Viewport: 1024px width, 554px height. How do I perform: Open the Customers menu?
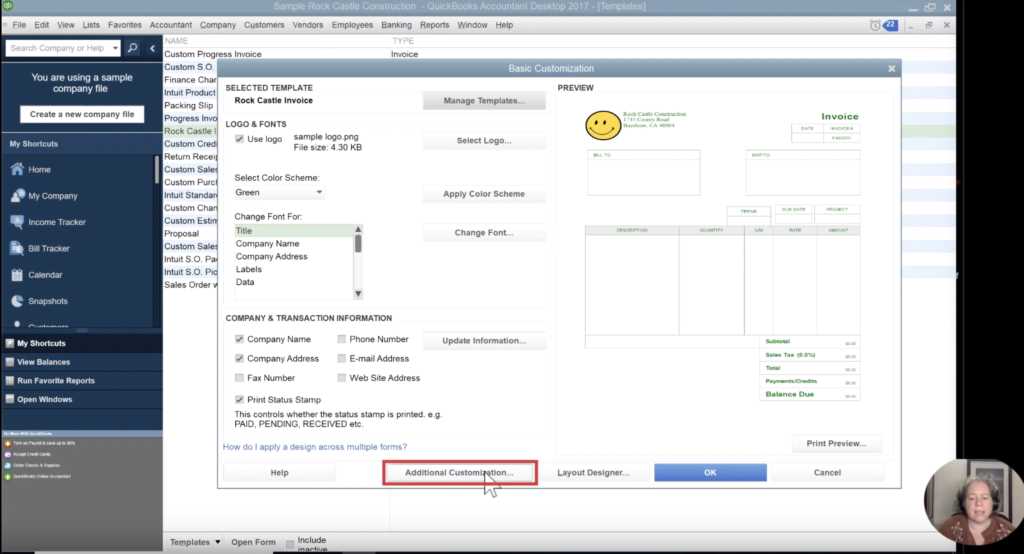264,25
